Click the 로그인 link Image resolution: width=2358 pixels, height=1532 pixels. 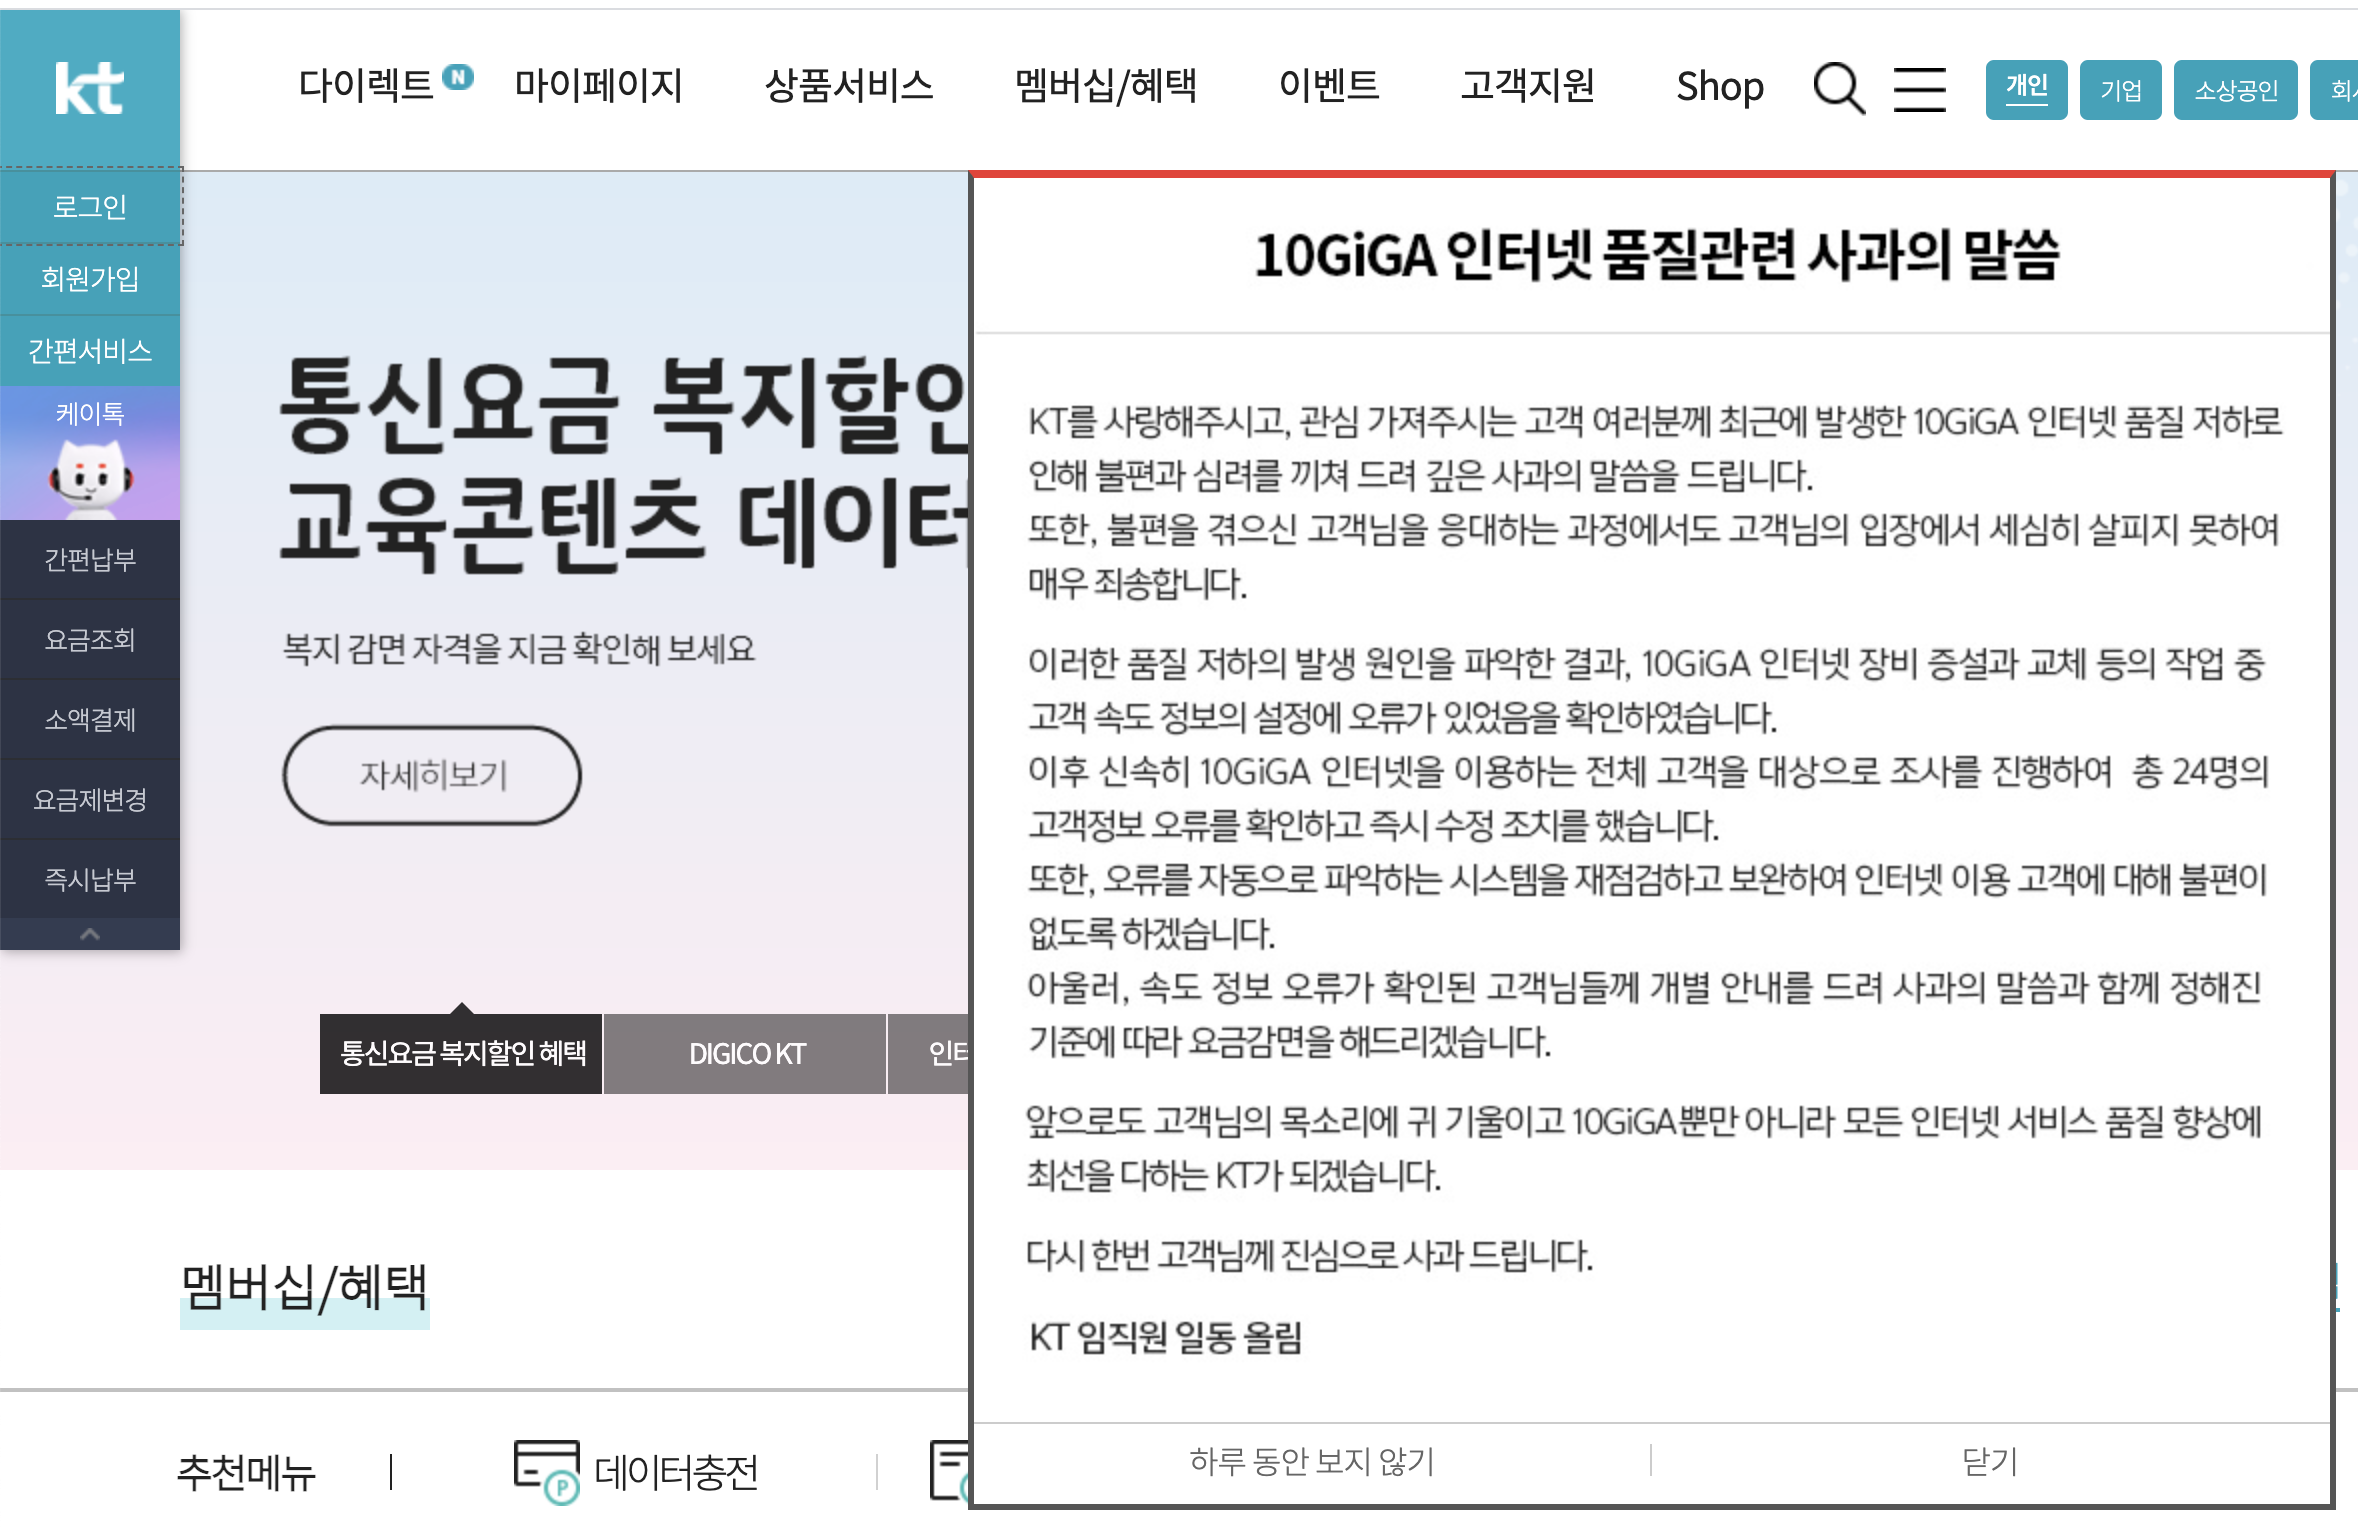coord(90,206)
